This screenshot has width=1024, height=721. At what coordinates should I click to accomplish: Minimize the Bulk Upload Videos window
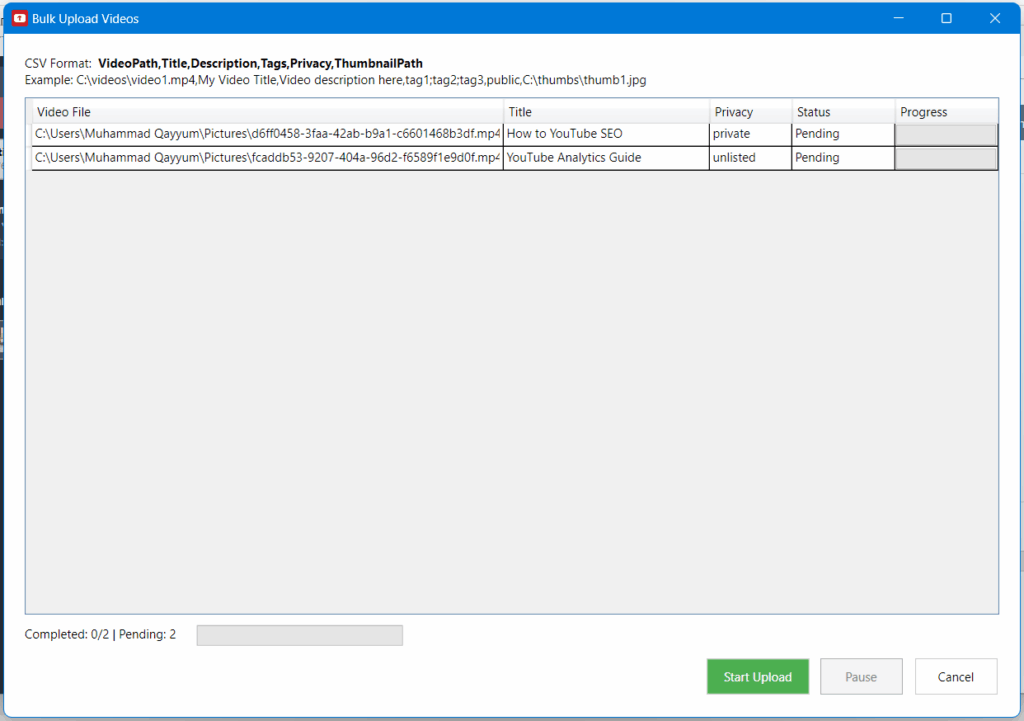899,18
